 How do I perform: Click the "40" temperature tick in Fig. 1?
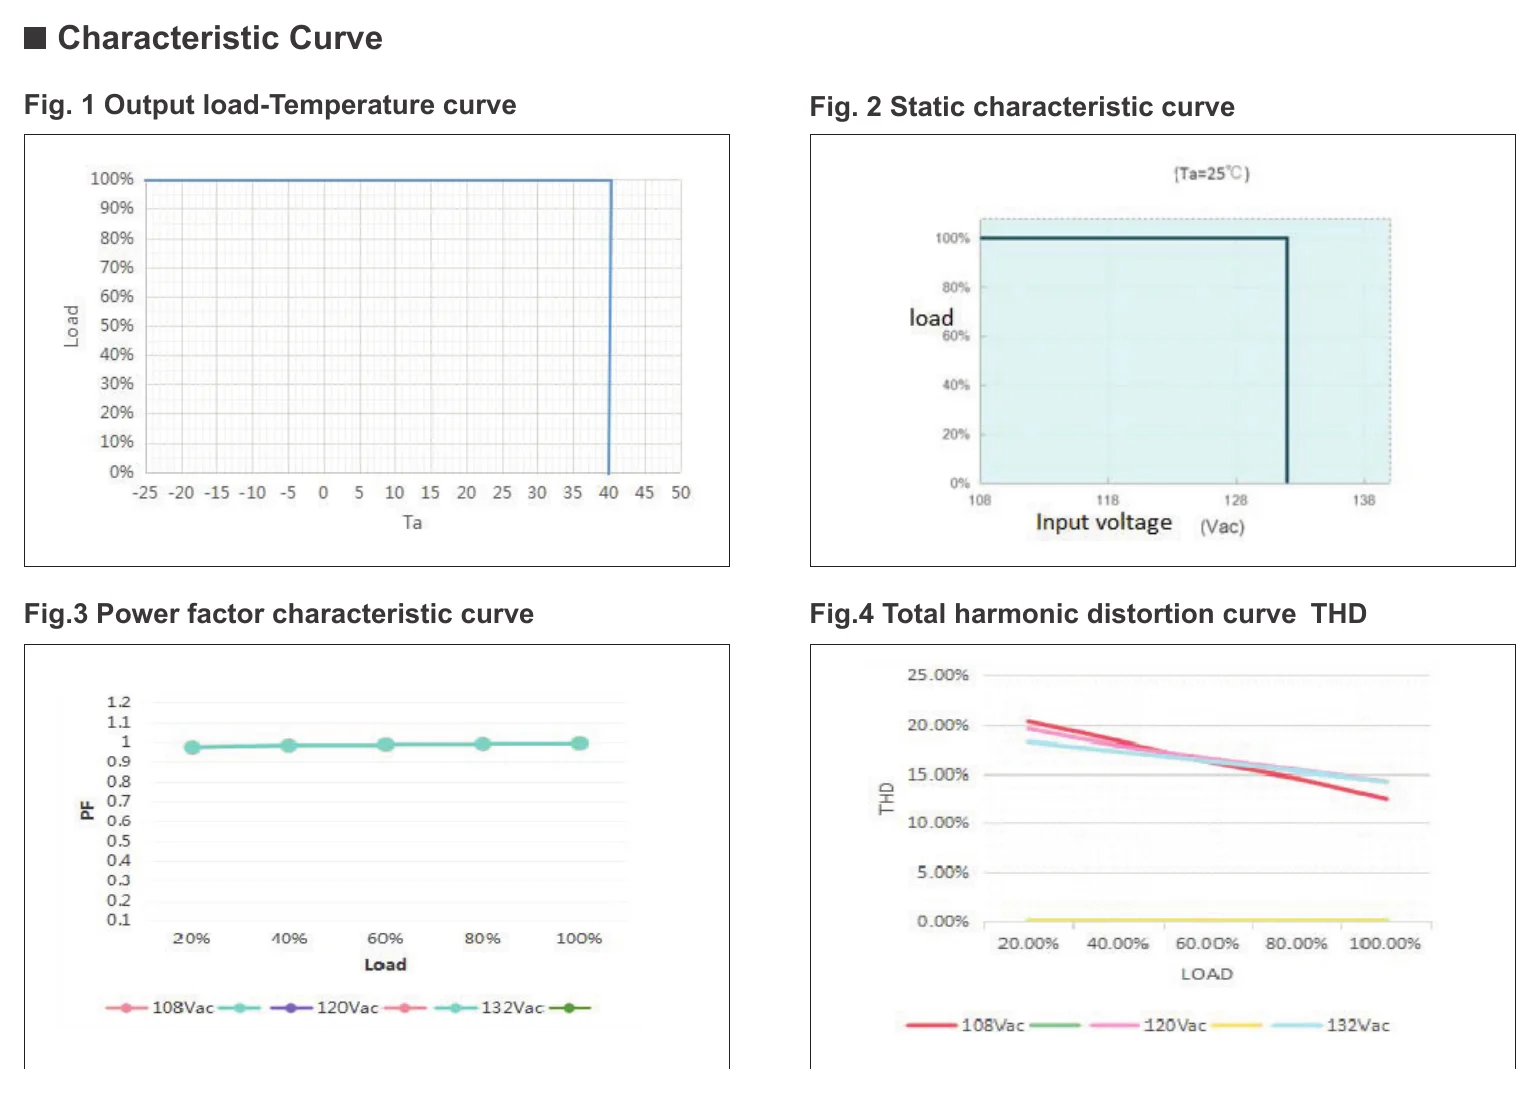click(x=608, y=492)
